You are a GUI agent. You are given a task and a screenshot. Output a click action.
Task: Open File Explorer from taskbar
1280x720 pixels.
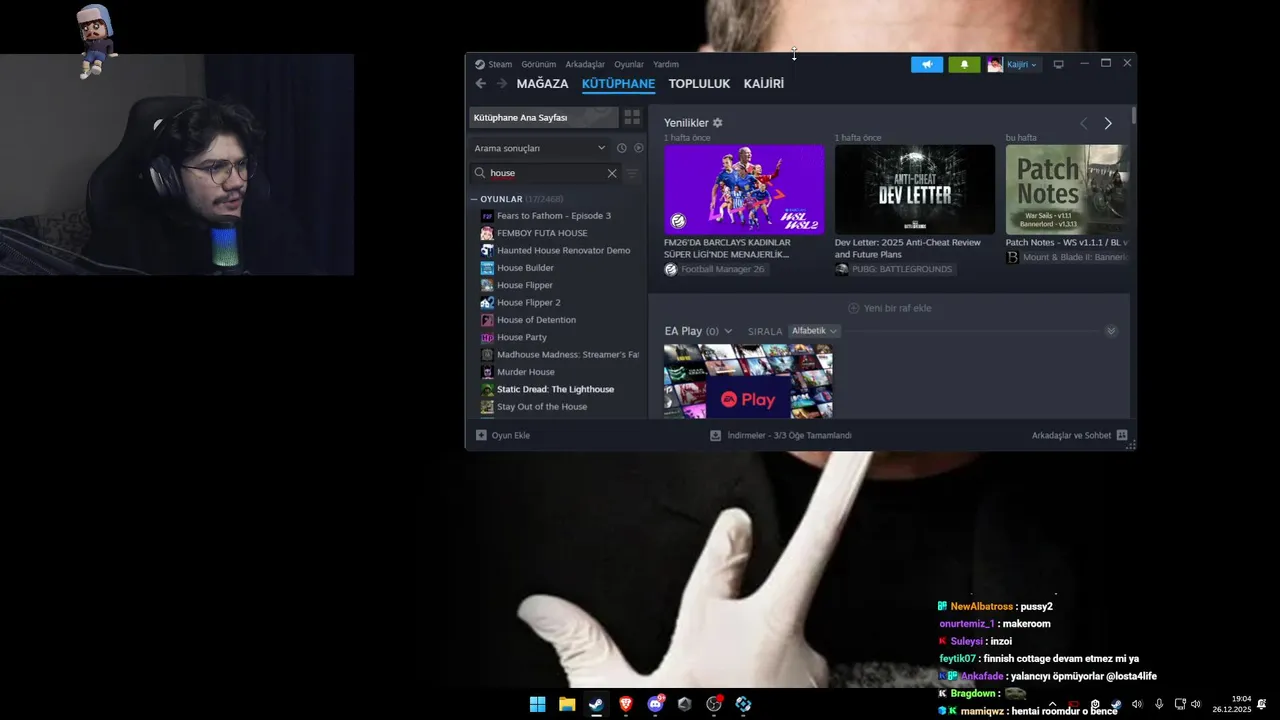tap(567, 704)
